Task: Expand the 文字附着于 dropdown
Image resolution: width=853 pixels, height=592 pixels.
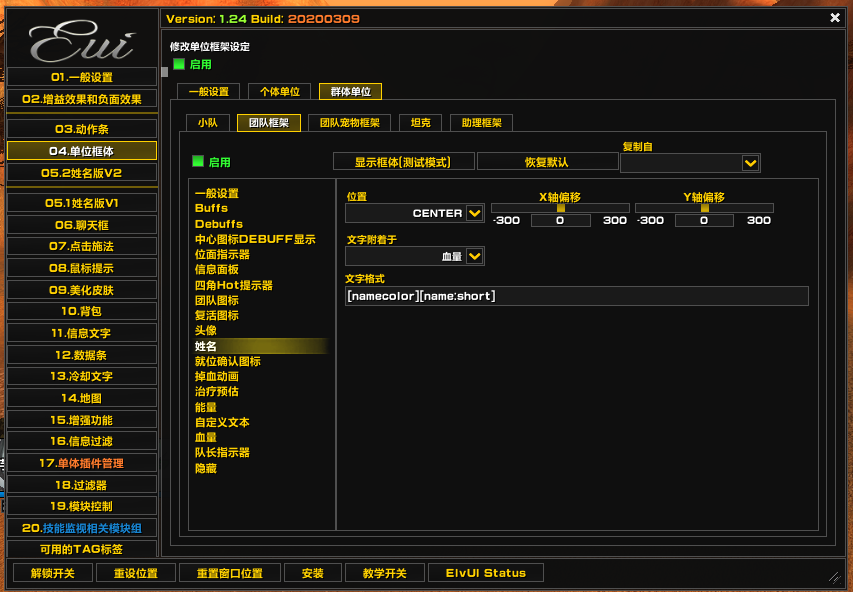Action: click(474, 257)
